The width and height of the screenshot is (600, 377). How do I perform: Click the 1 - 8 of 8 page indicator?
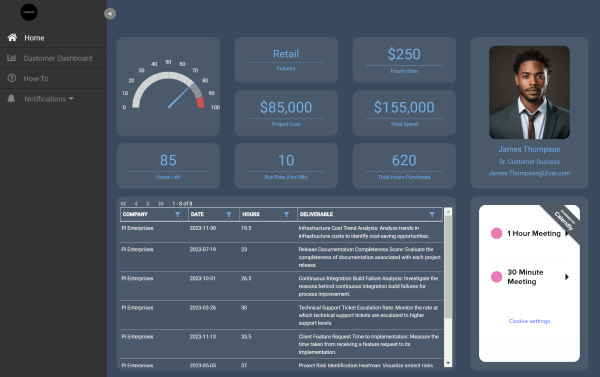182,204
